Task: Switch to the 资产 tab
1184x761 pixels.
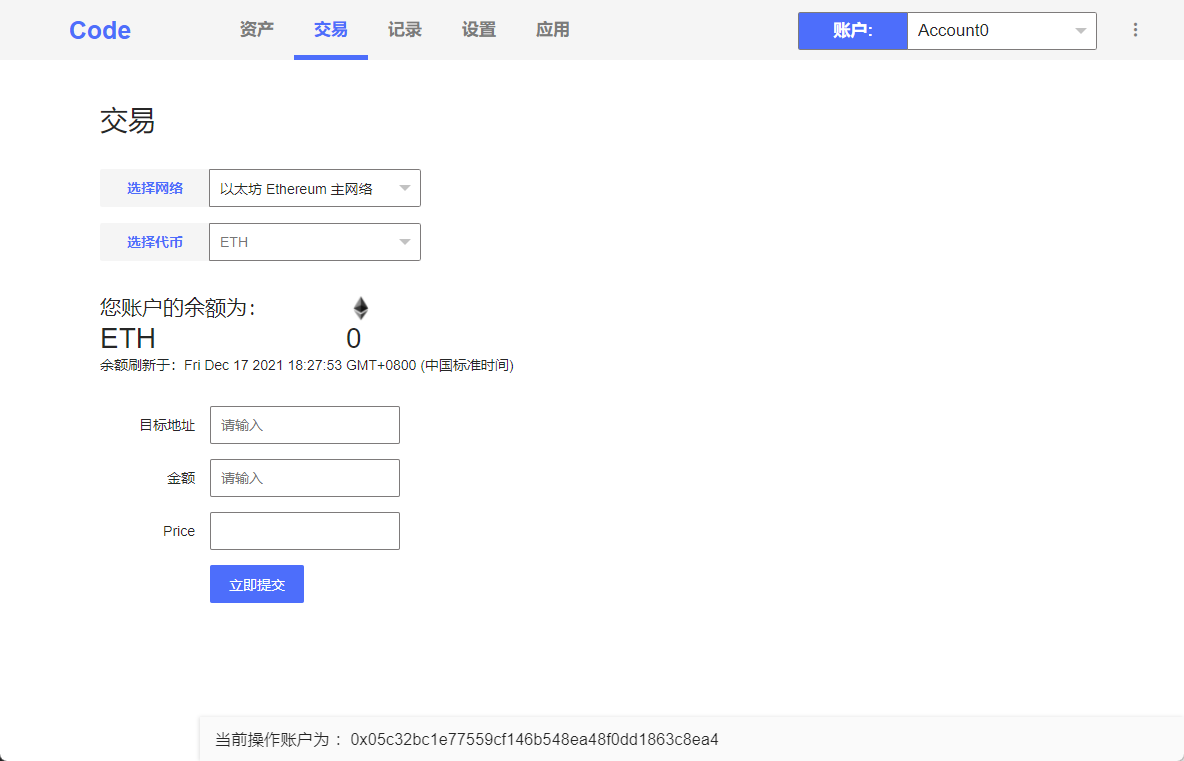Action: [x=256, y=30]
